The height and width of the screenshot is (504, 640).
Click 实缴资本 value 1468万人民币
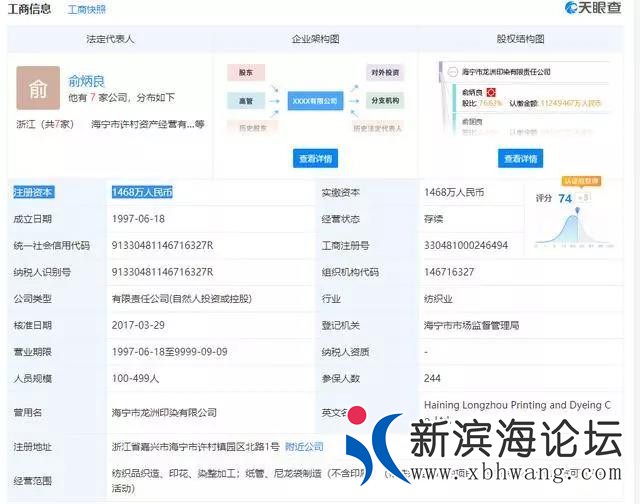[454, 192]
